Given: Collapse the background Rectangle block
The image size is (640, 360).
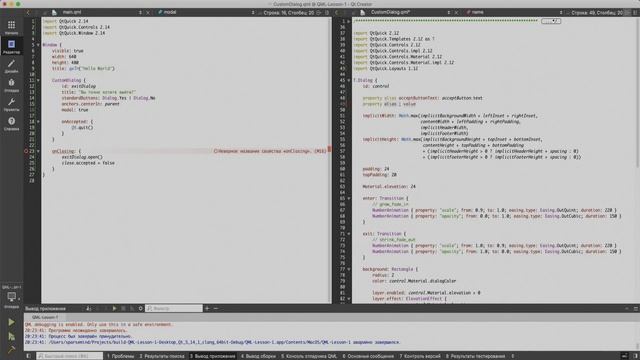Looking at the screenshot, I should point(349,269).
